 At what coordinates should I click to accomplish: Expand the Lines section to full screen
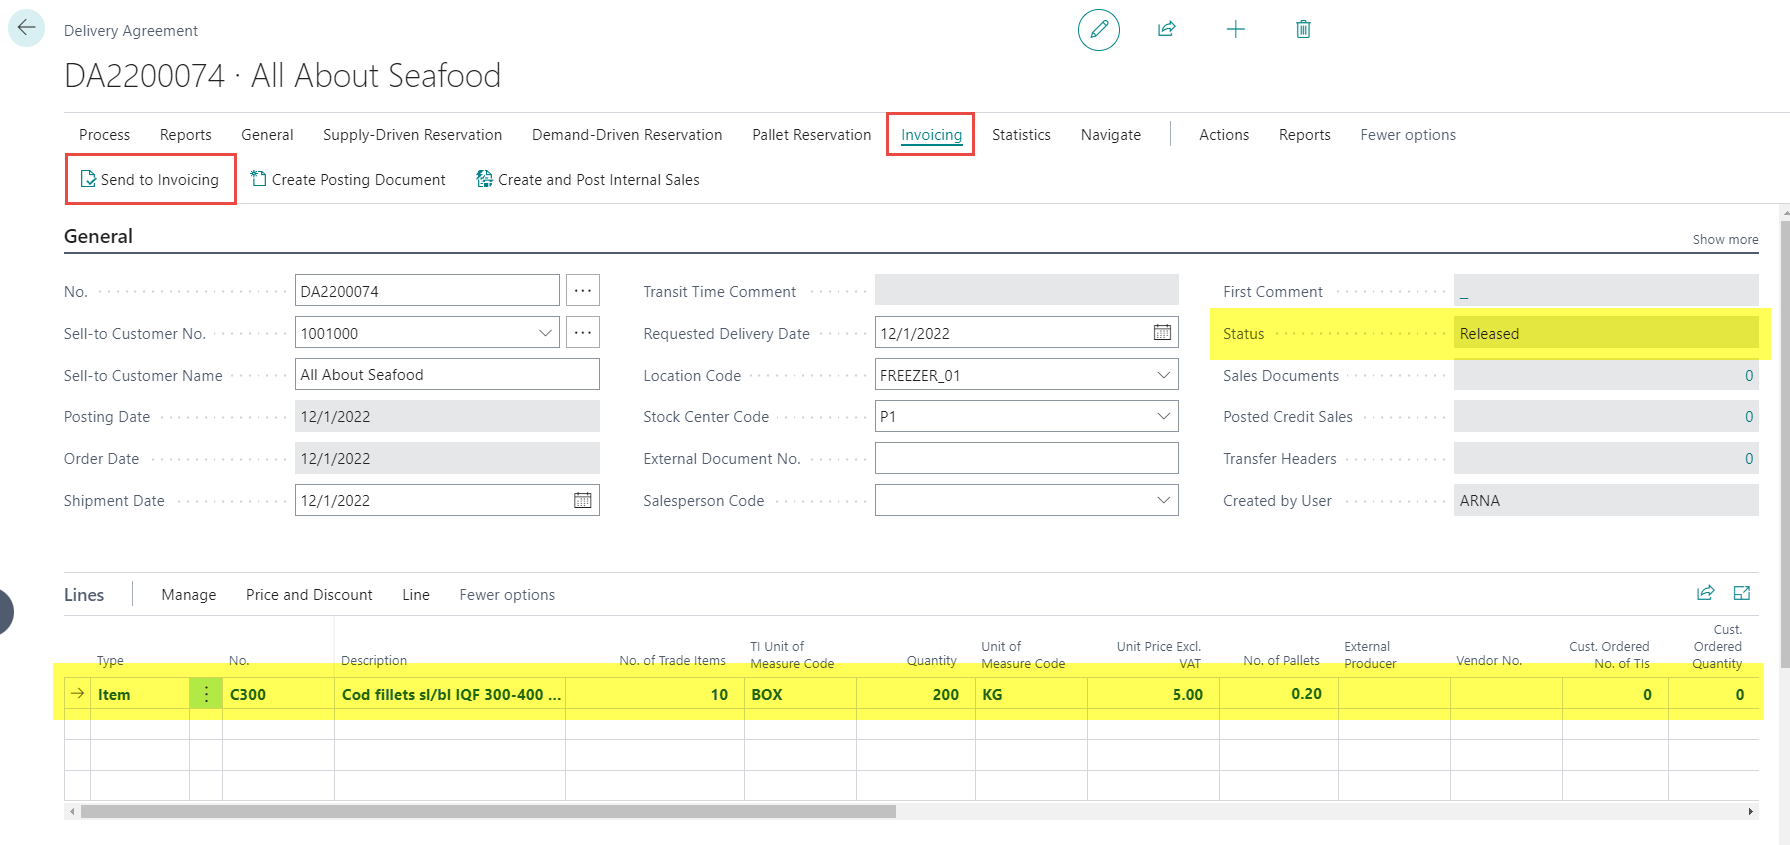(1741, 593)
